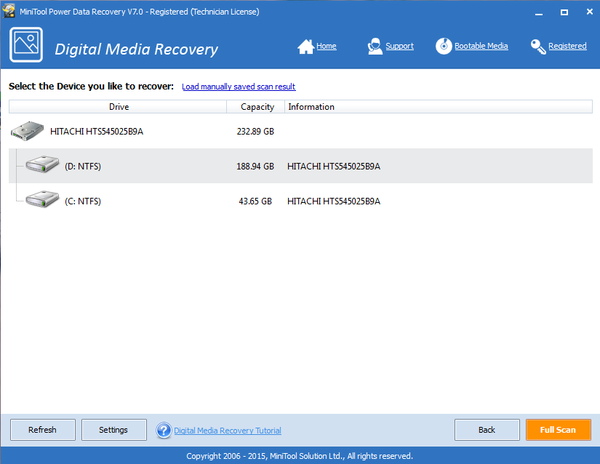Screen dimensions: 600x464
Task: Select the HITACHI HTS545025B9A disk row
Action: [x=301, y=131]
